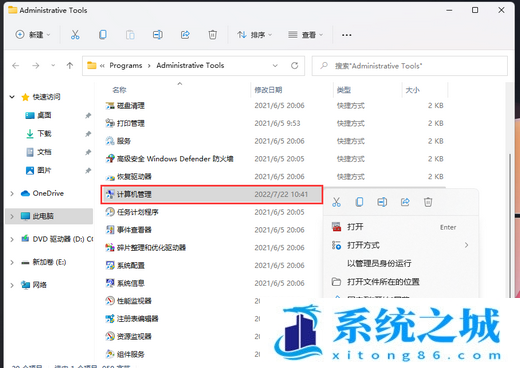Click Copy icon in the context menu
The height and width of the screenshot is (368, 520).
(359, 202)
